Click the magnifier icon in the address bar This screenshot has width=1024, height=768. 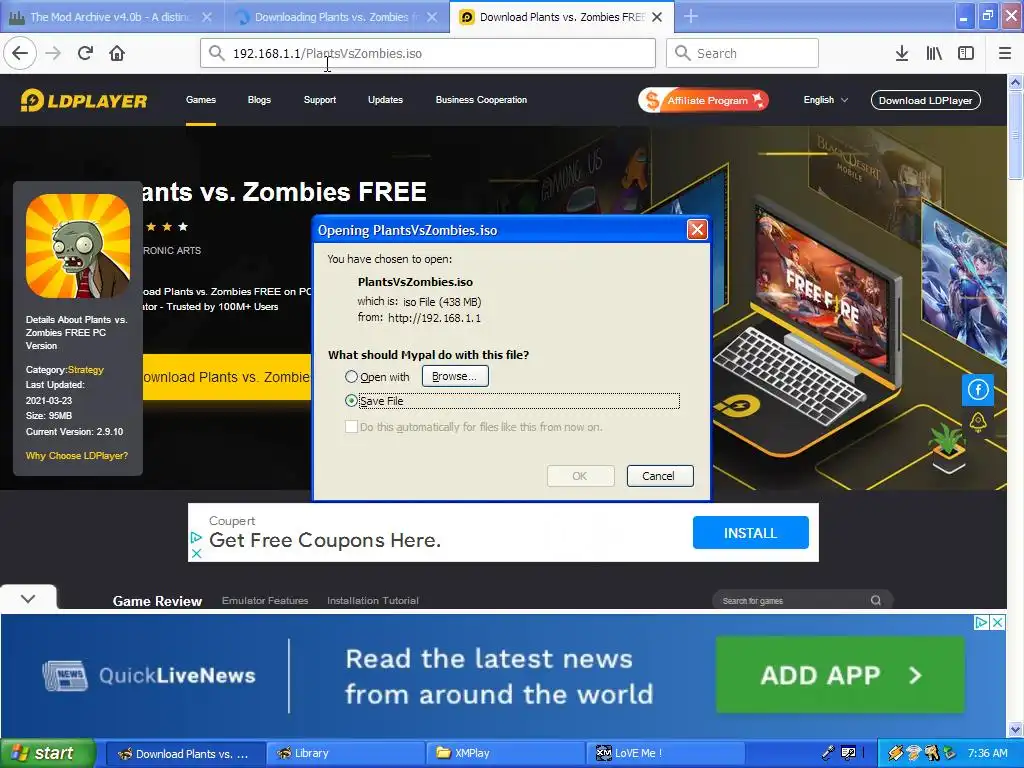[216, 53]
